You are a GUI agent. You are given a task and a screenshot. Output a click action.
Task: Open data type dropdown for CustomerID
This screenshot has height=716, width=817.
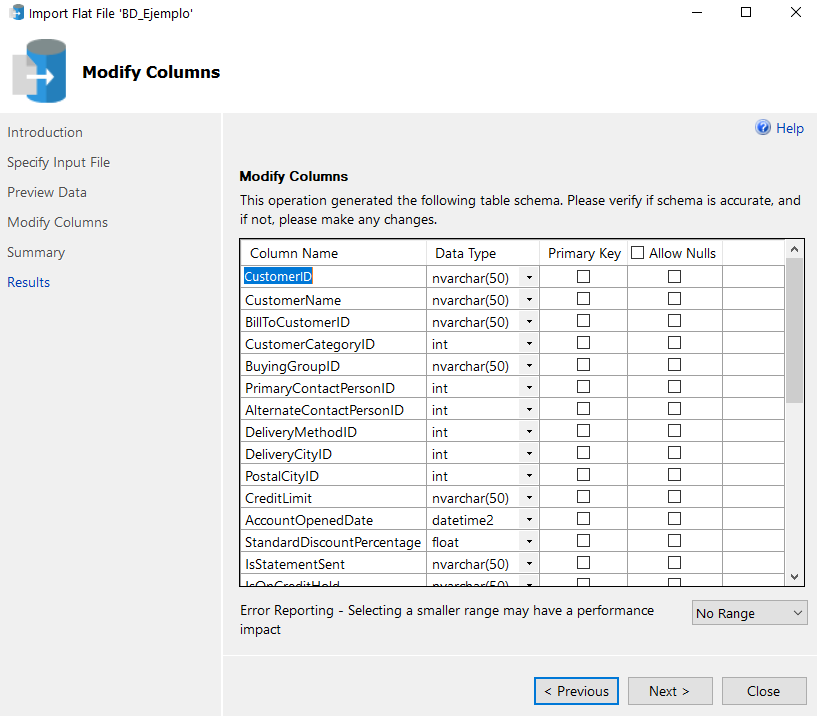529,277
